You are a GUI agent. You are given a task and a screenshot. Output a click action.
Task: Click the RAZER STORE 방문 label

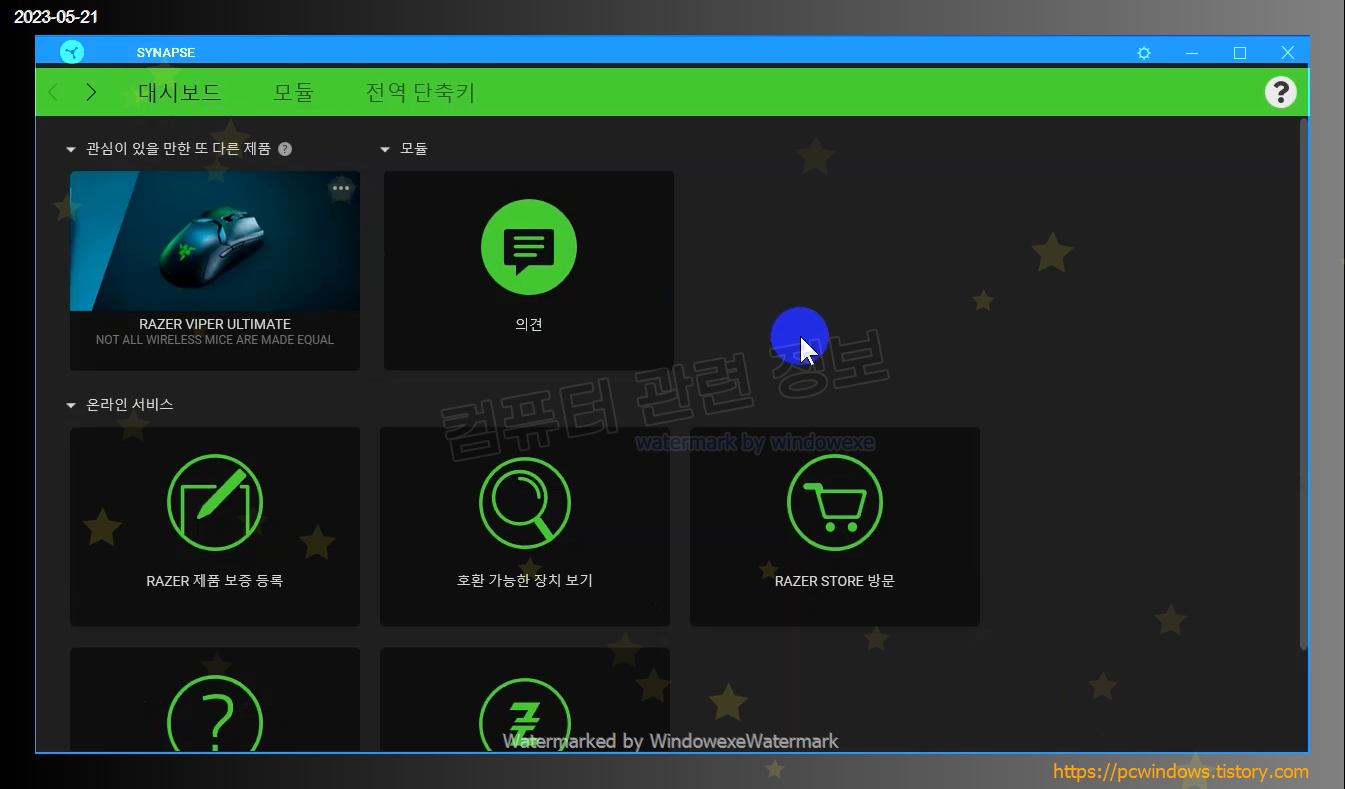pos(835,580)
